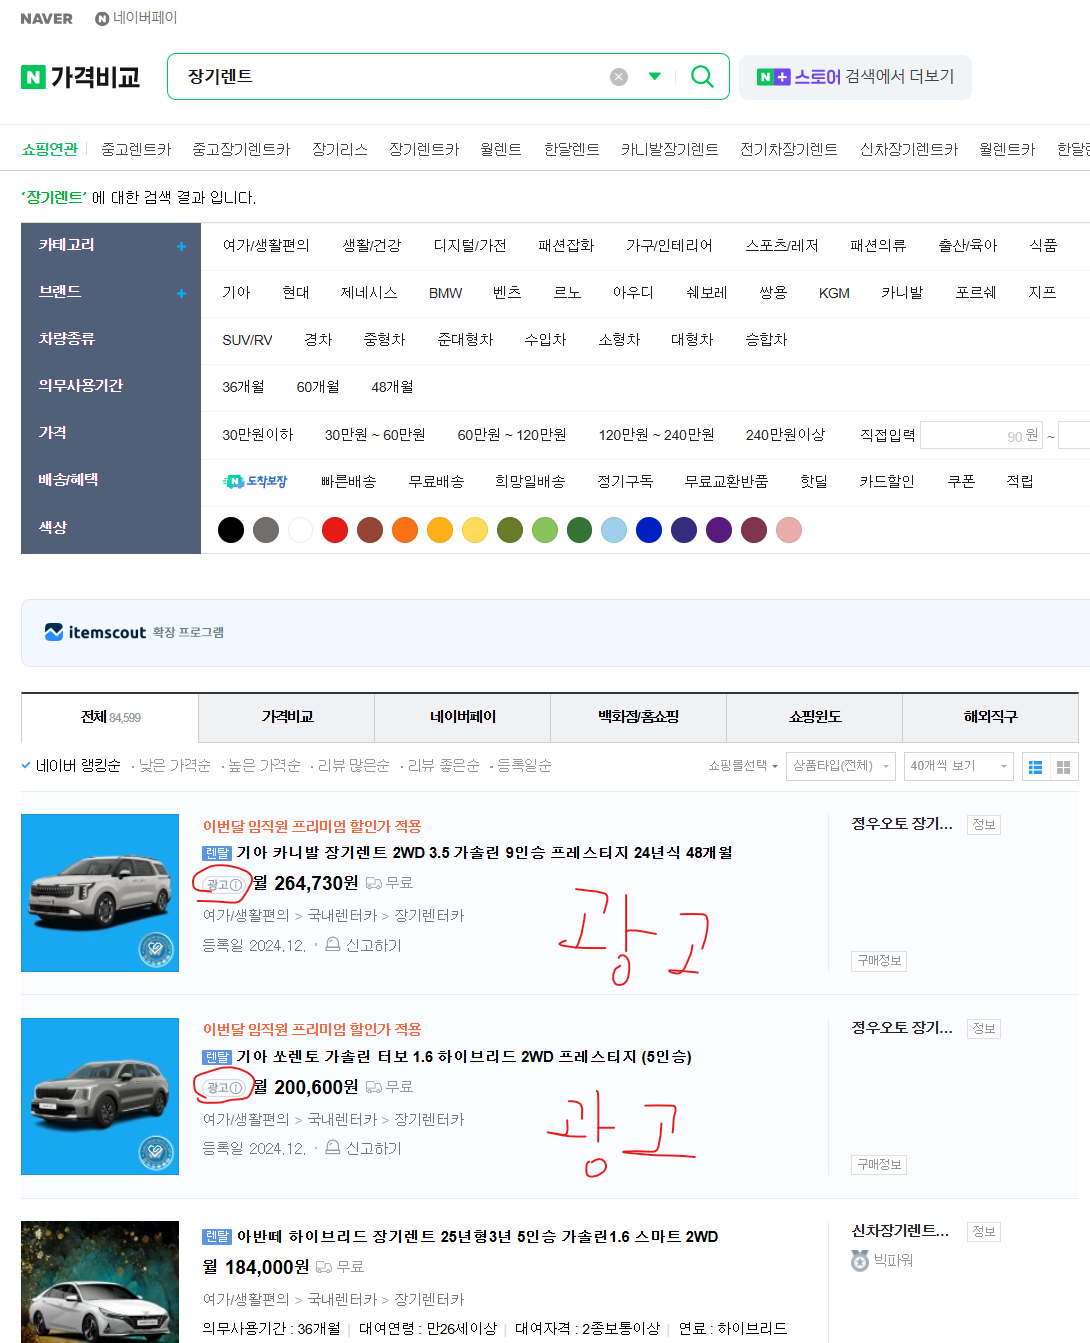This screenshot has width=1090, height=1343.
Task: Click 정보 button beside 신차장기렌트 seller
Action: pos(984,1232)
